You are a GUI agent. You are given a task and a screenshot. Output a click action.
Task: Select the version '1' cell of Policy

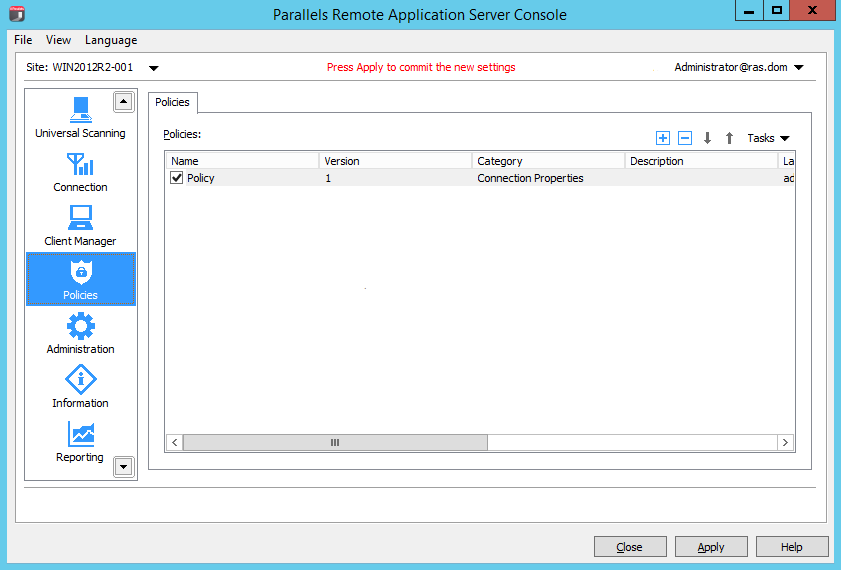[328, 178]
